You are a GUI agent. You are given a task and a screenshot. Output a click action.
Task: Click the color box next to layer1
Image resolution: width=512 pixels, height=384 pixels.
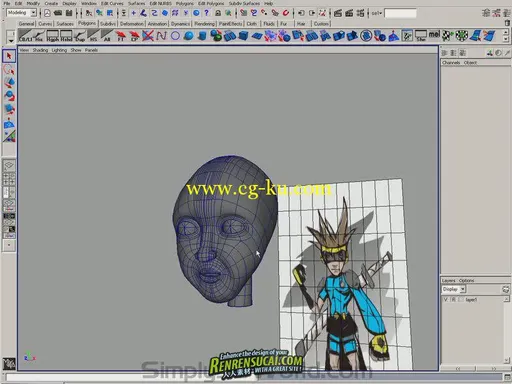click(461, 300)
